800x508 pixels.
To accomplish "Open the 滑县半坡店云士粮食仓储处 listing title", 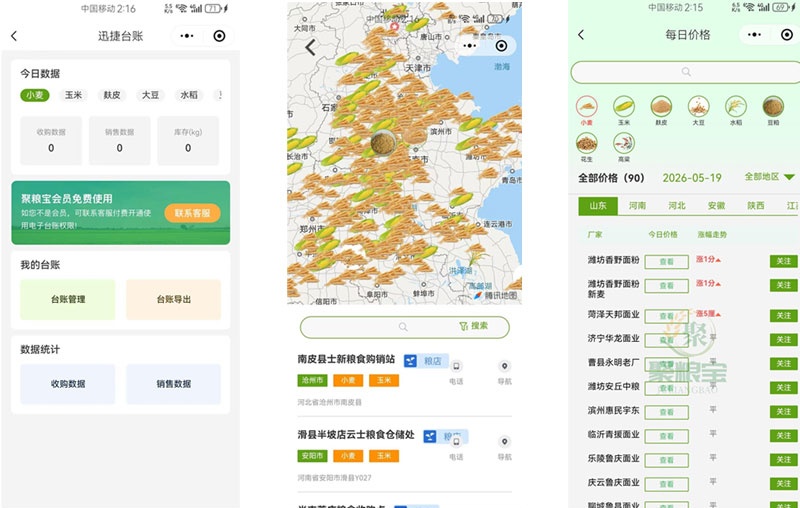I will [x=356, y=435].
